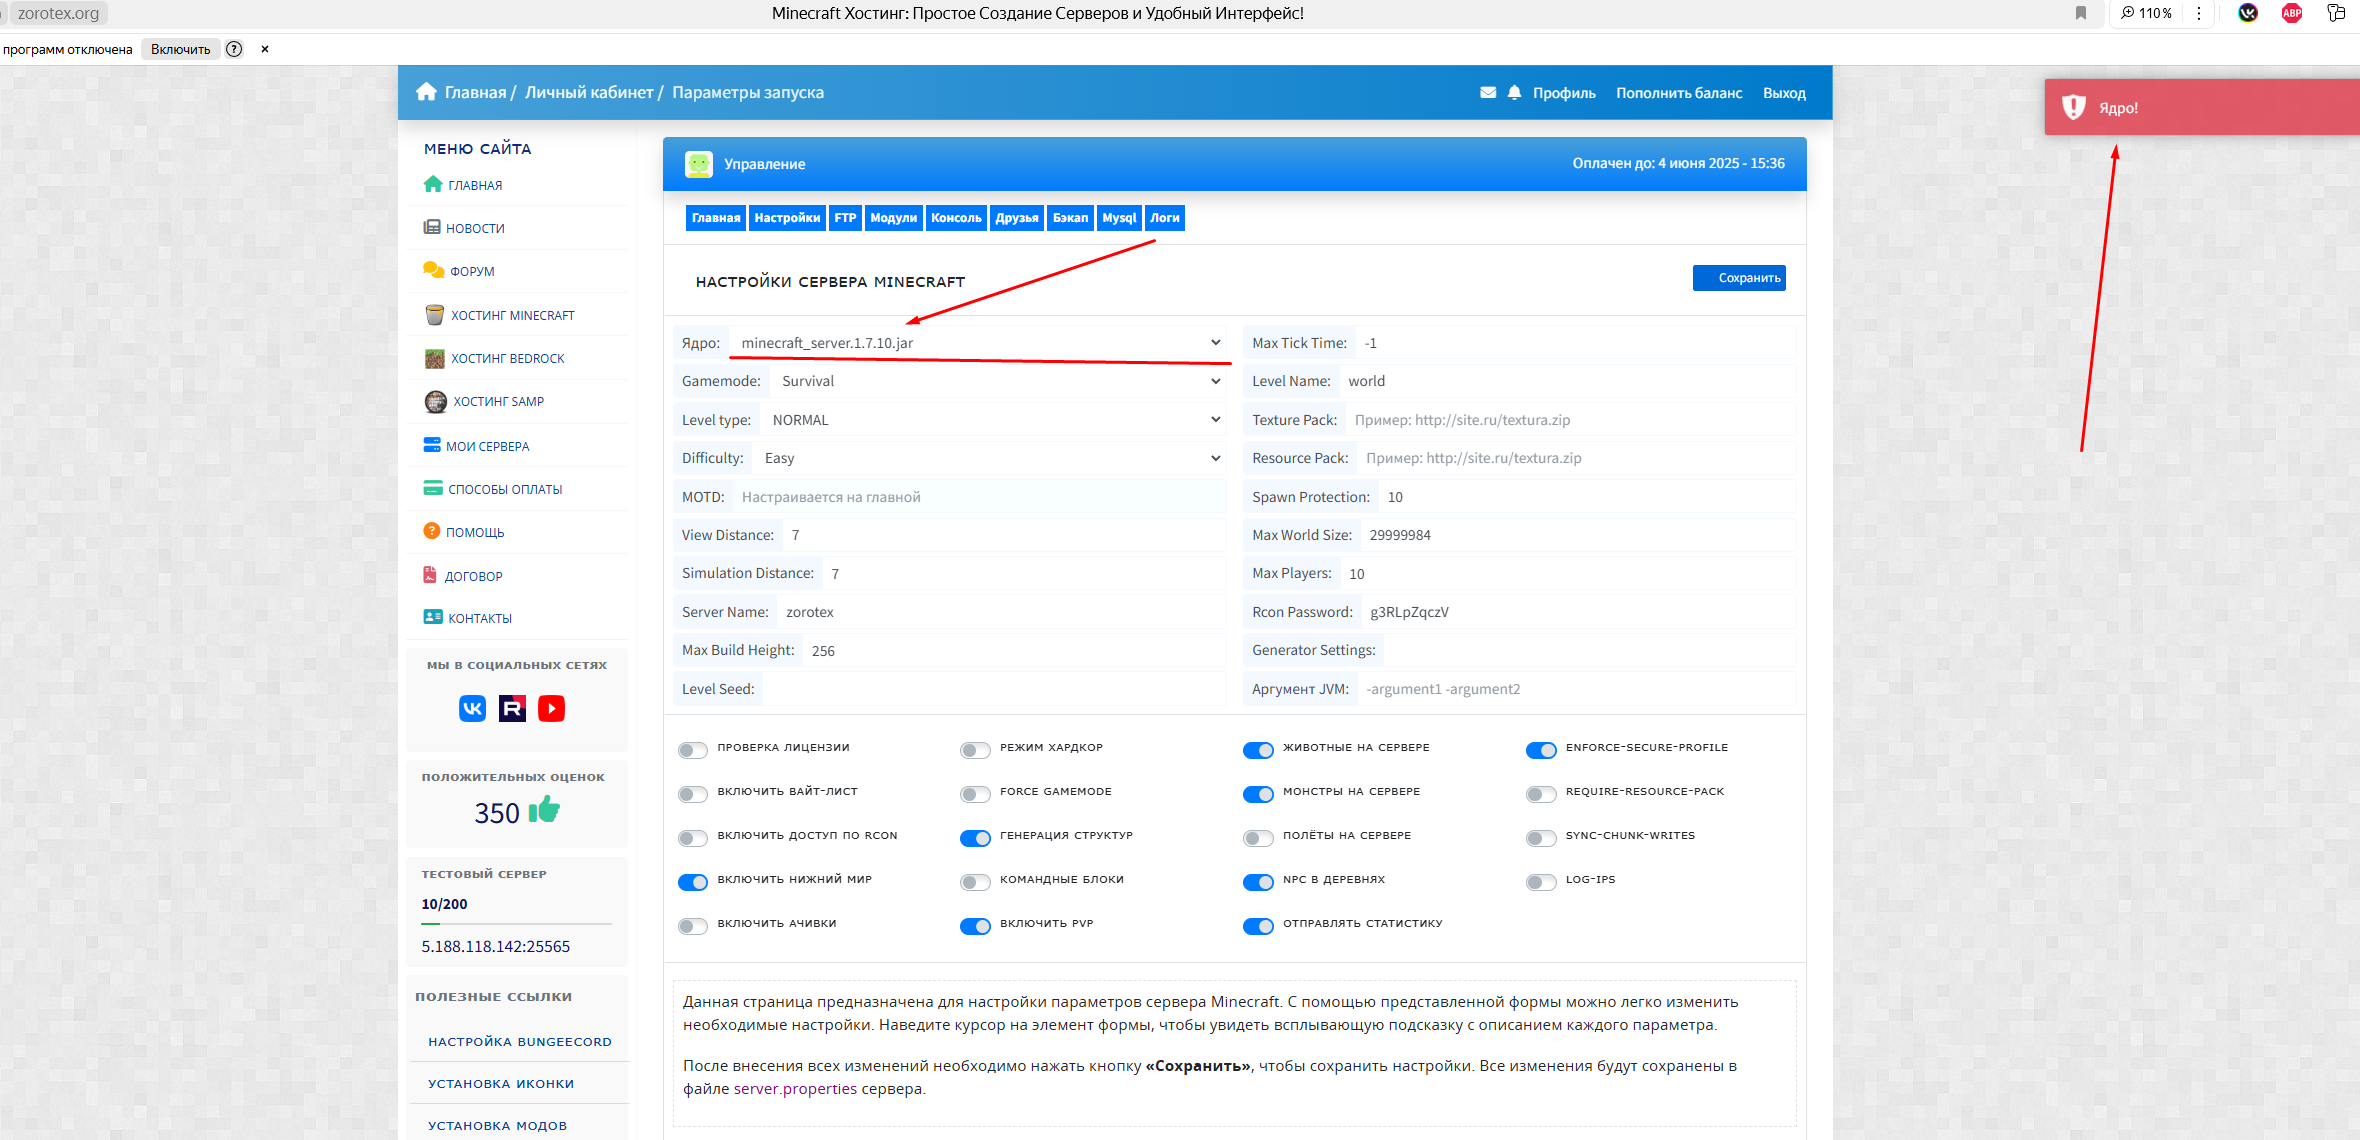Open the envelope messages icon
2360x1140 pixels.
[1488, 92]
